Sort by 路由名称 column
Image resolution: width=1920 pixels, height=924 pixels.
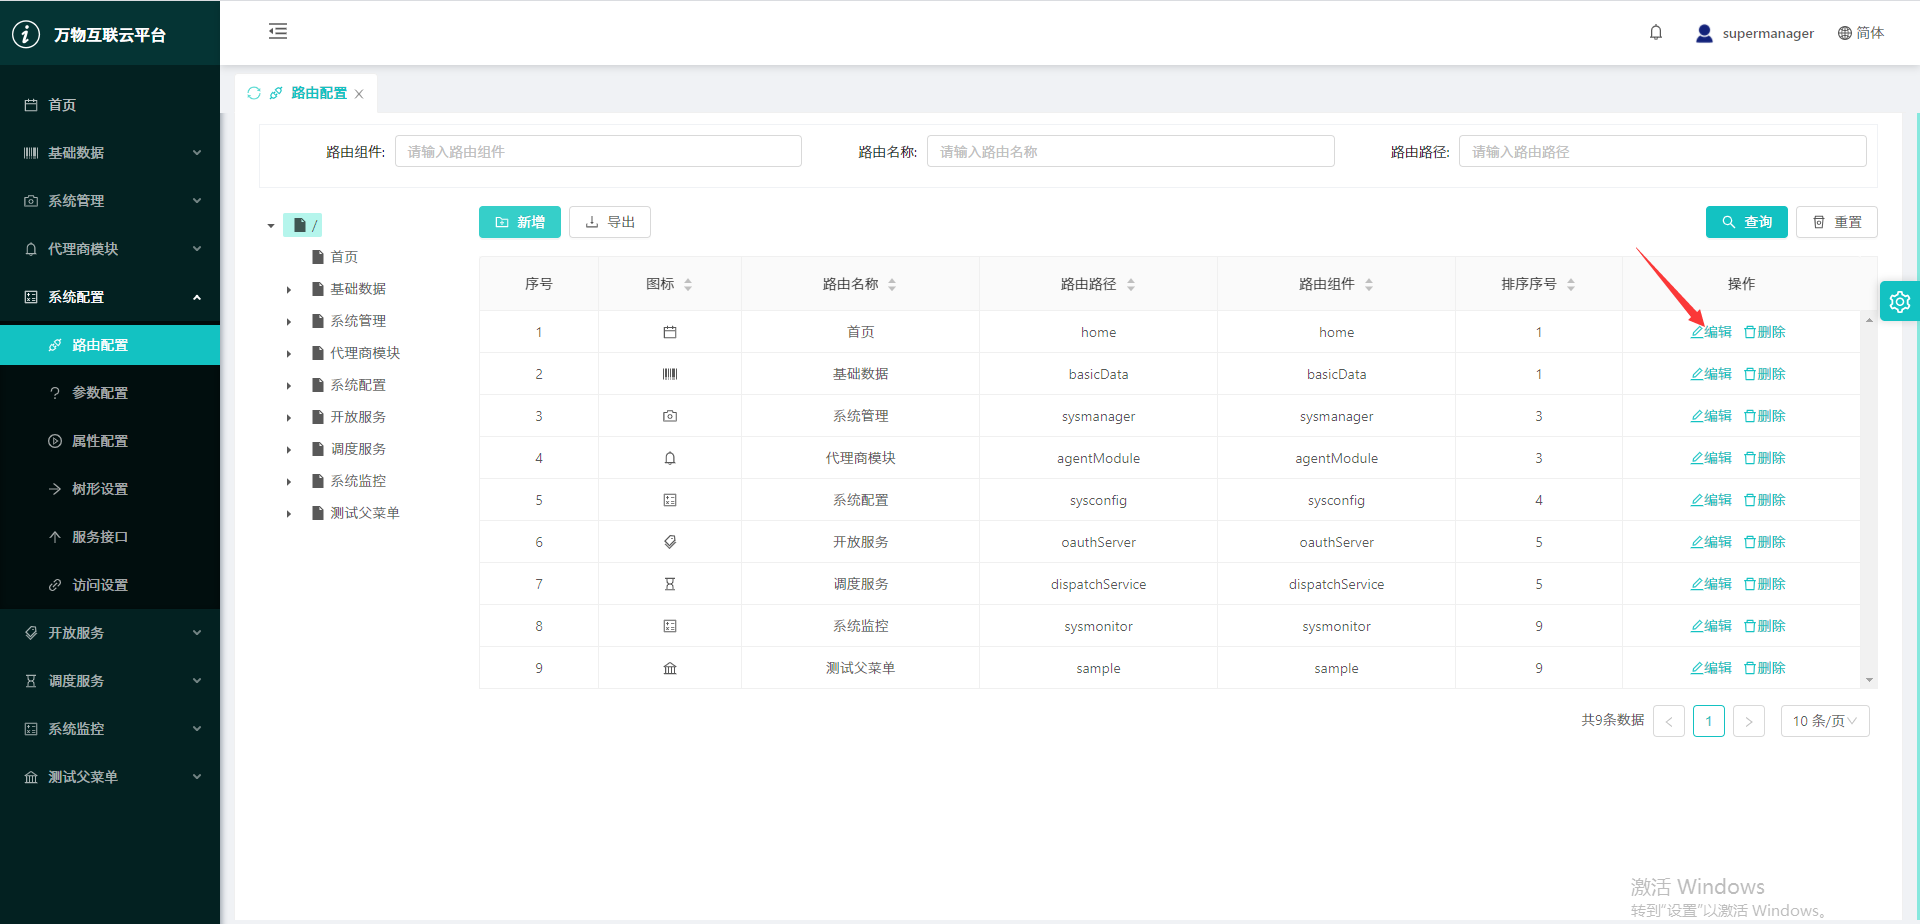coord(892,285)
